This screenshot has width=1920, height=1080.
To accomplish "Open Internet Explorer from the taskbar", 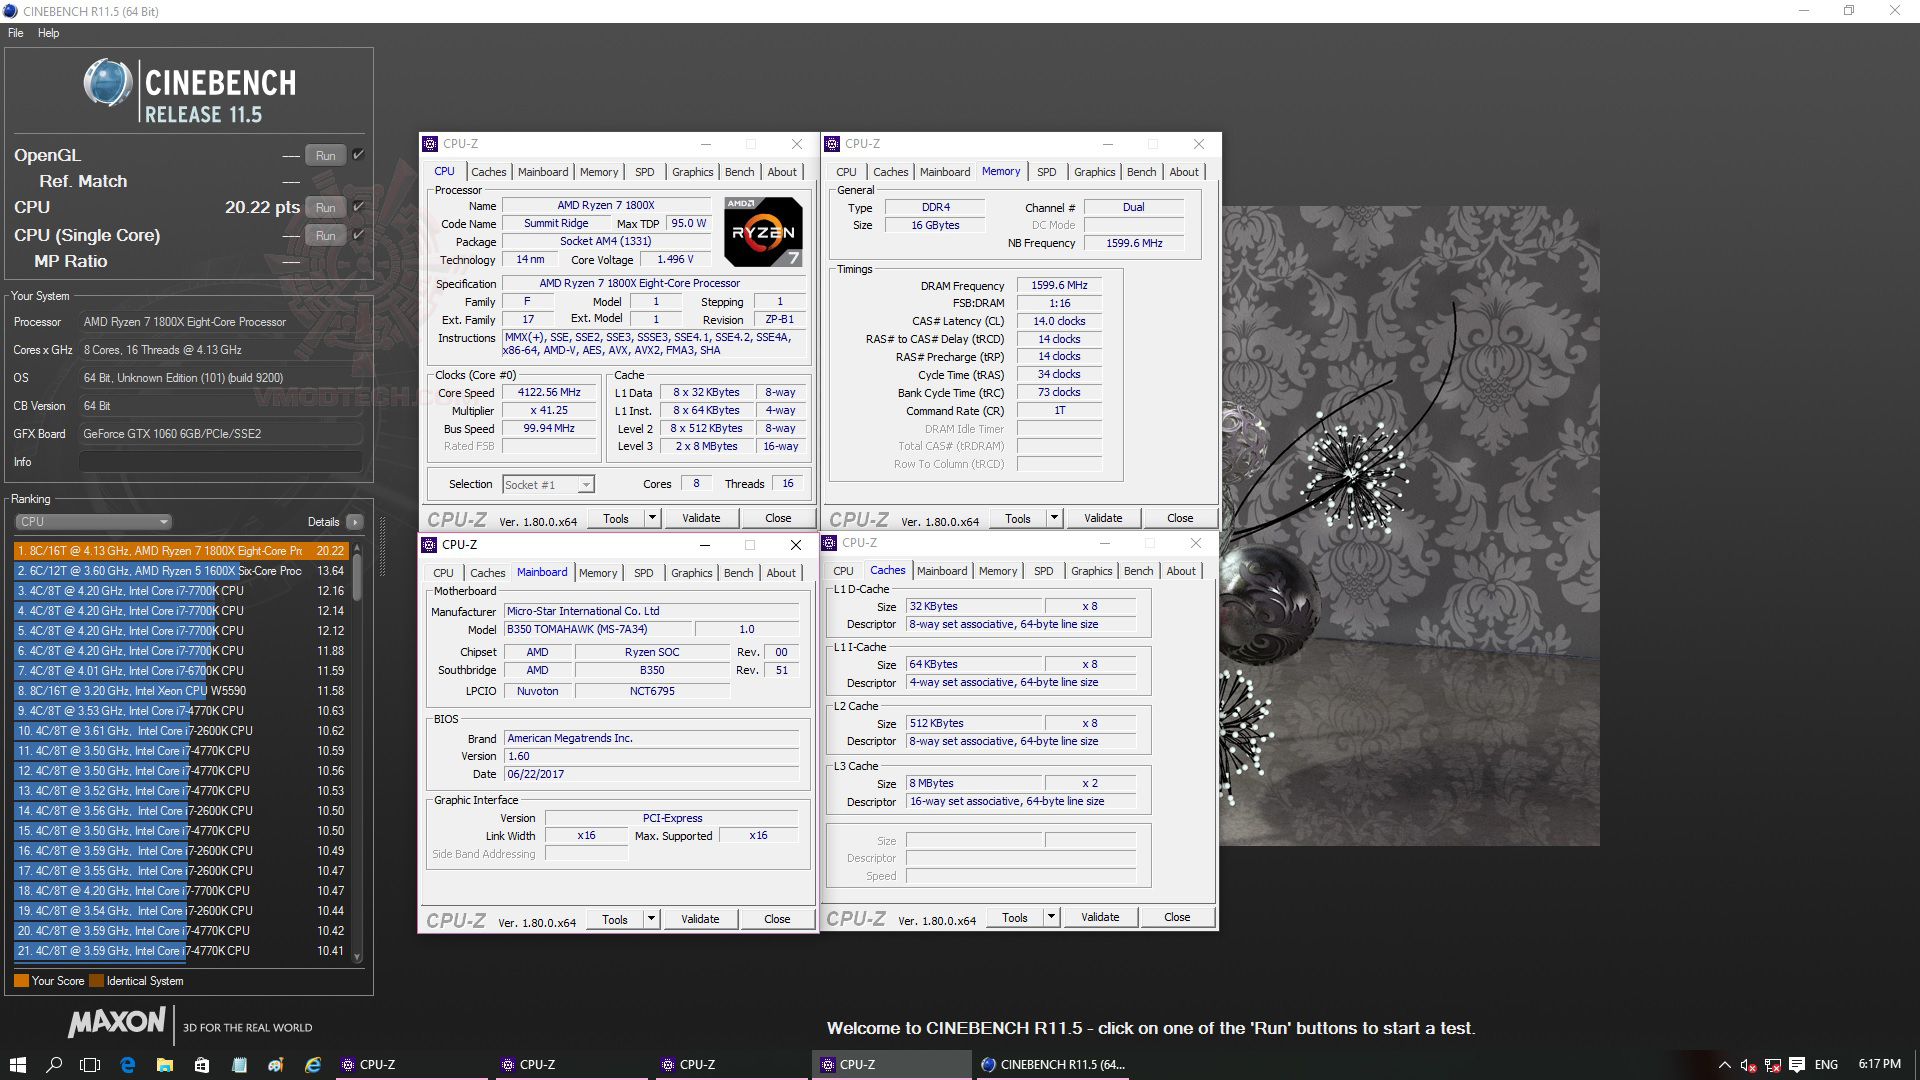I will [x=313, y=1065].
